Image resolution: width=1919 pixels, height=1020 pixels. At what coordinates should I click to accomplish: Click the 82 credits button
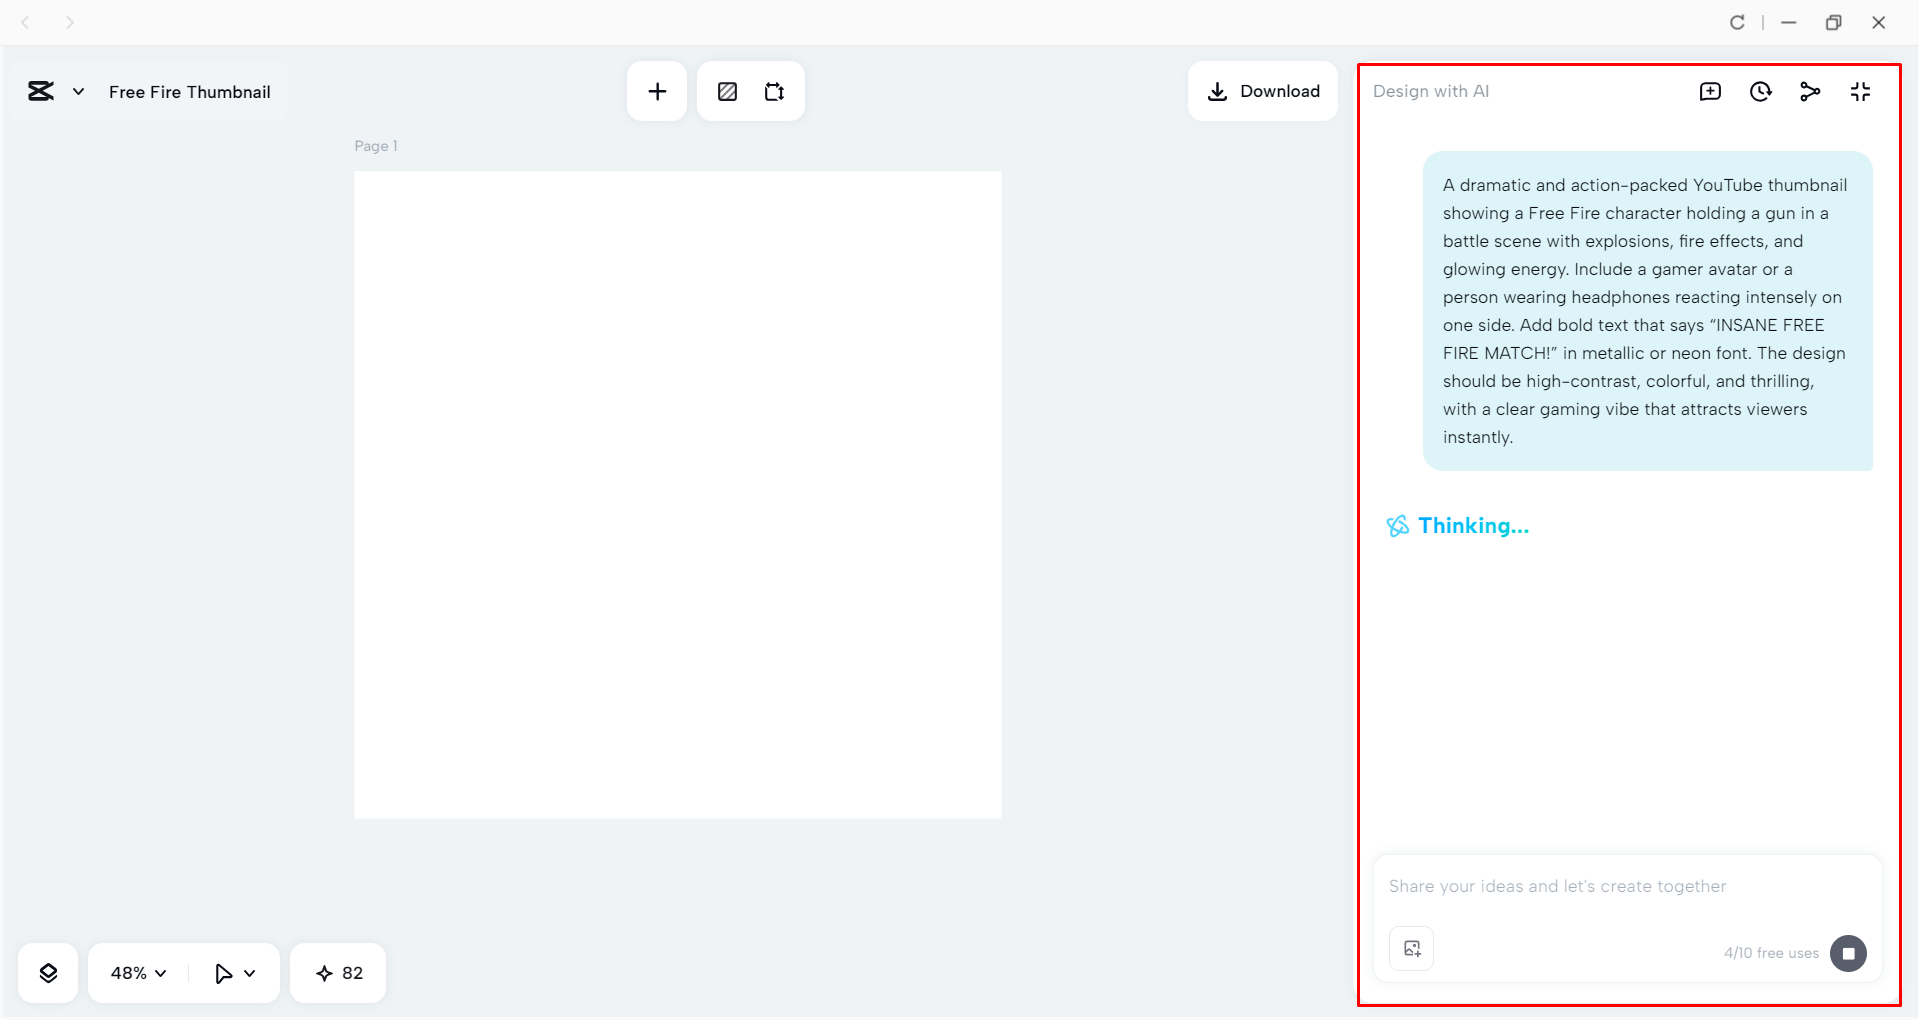tap(338, 973)
